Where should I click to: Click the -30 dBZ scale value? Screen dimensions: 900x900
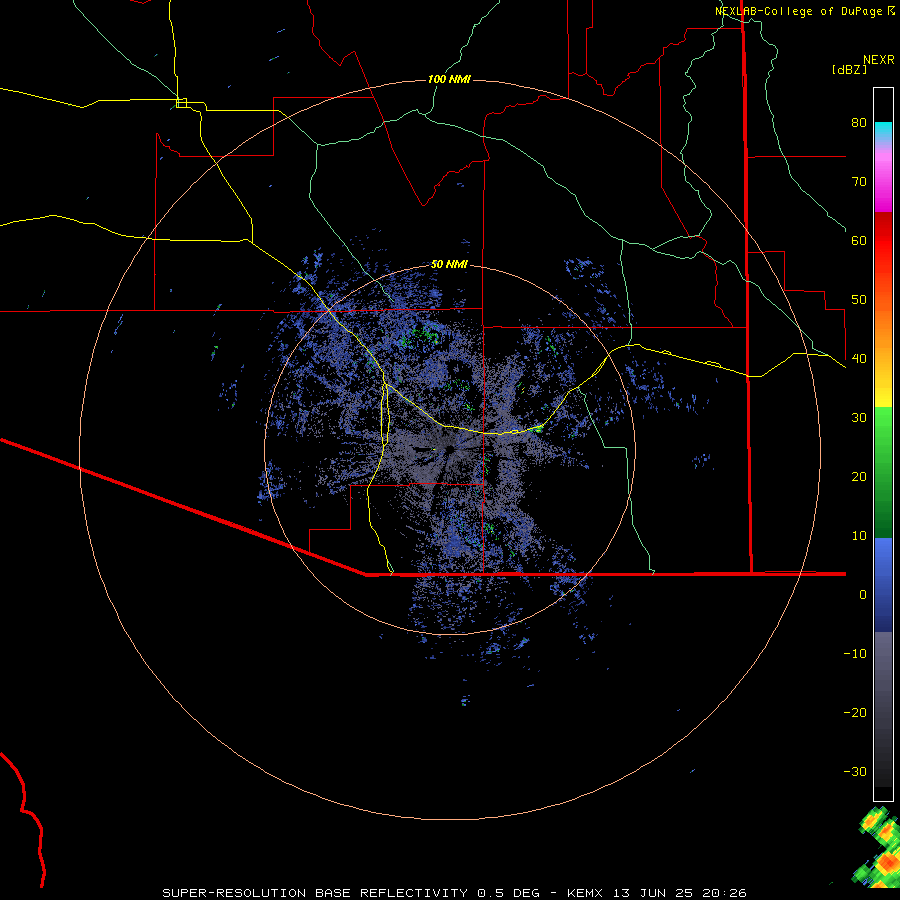[855, 771]
